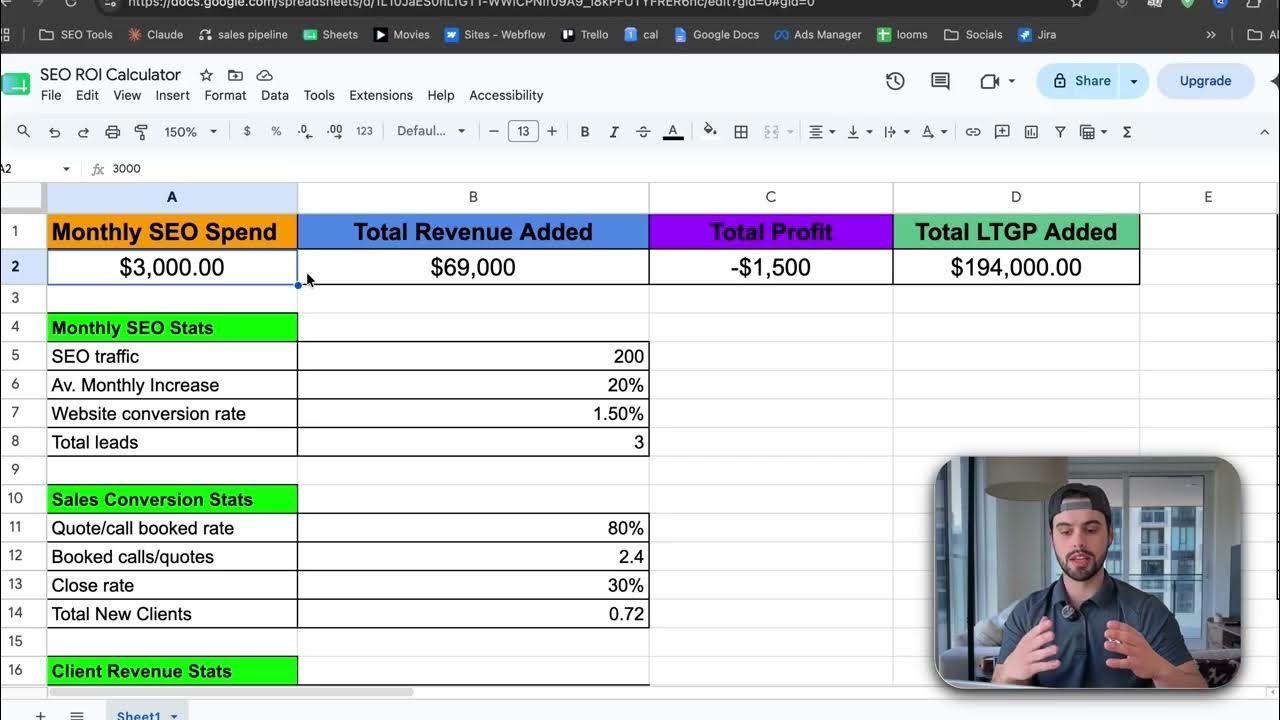
Task: Toggle bold formatting
Action: tap(585, 132)
